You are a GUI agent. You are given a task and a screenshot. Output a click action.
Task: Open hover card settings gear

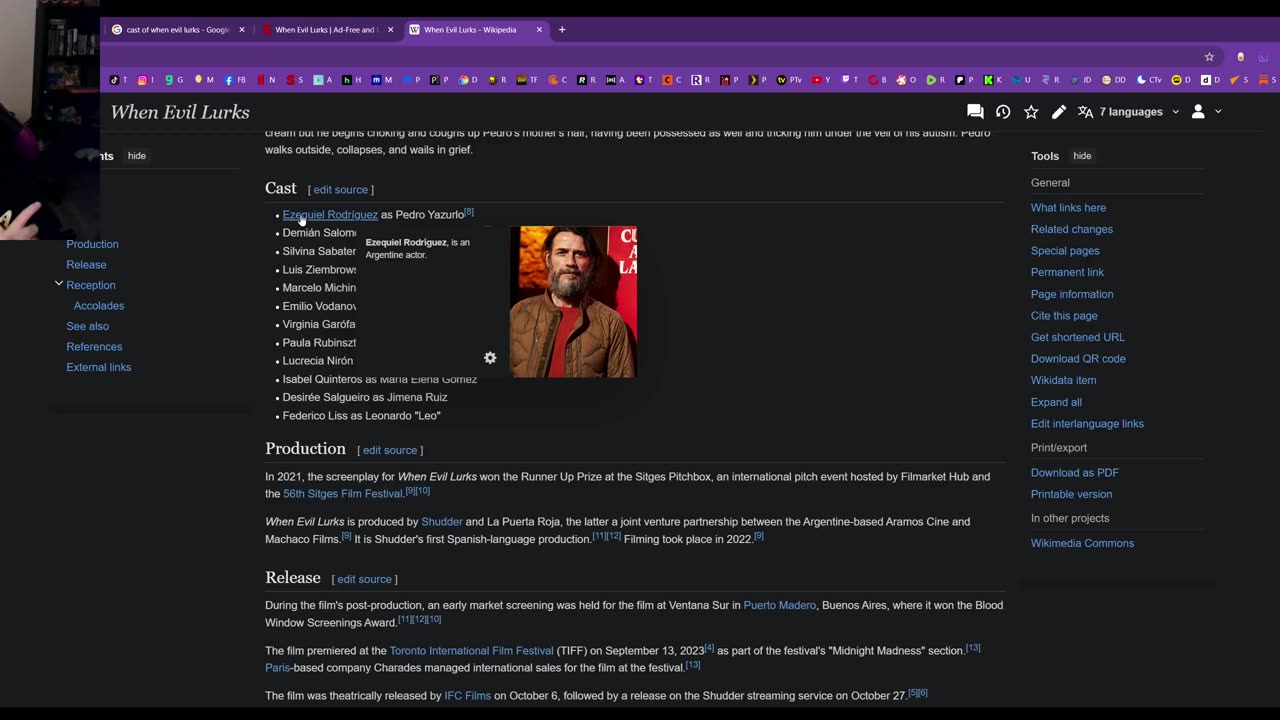tap(490, 358)
